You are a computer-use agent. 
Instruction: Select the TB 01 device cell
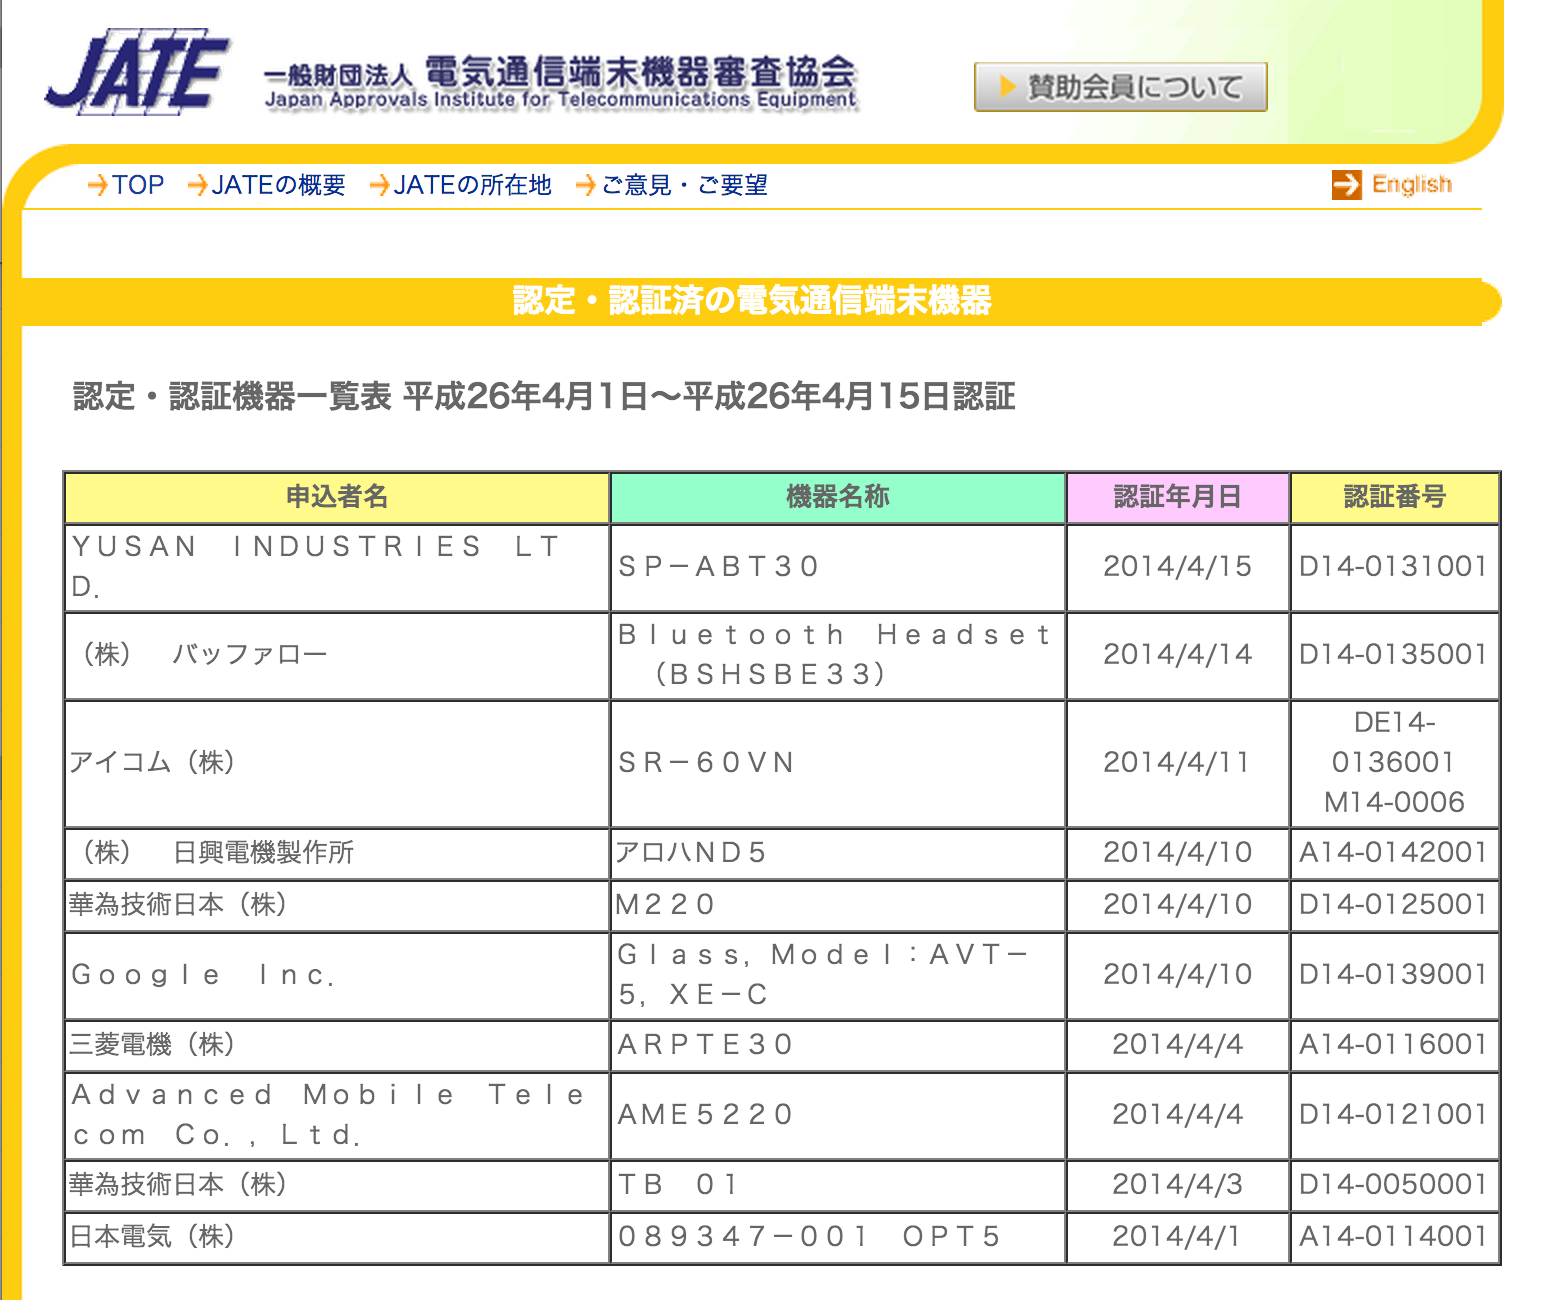(x=838, y=1185)
